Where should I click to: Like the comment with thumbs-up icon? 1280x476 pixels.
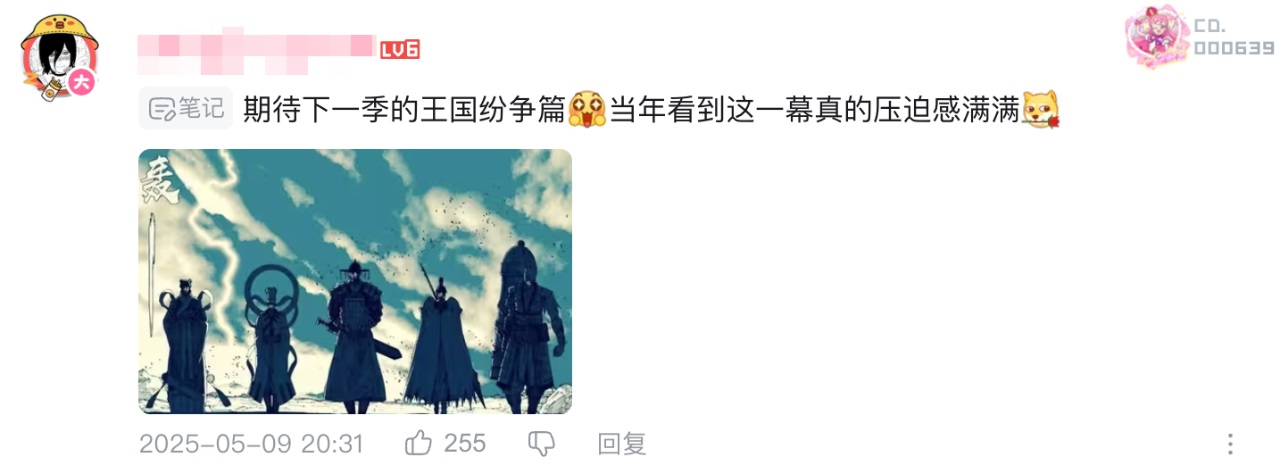tap(417, 443)
